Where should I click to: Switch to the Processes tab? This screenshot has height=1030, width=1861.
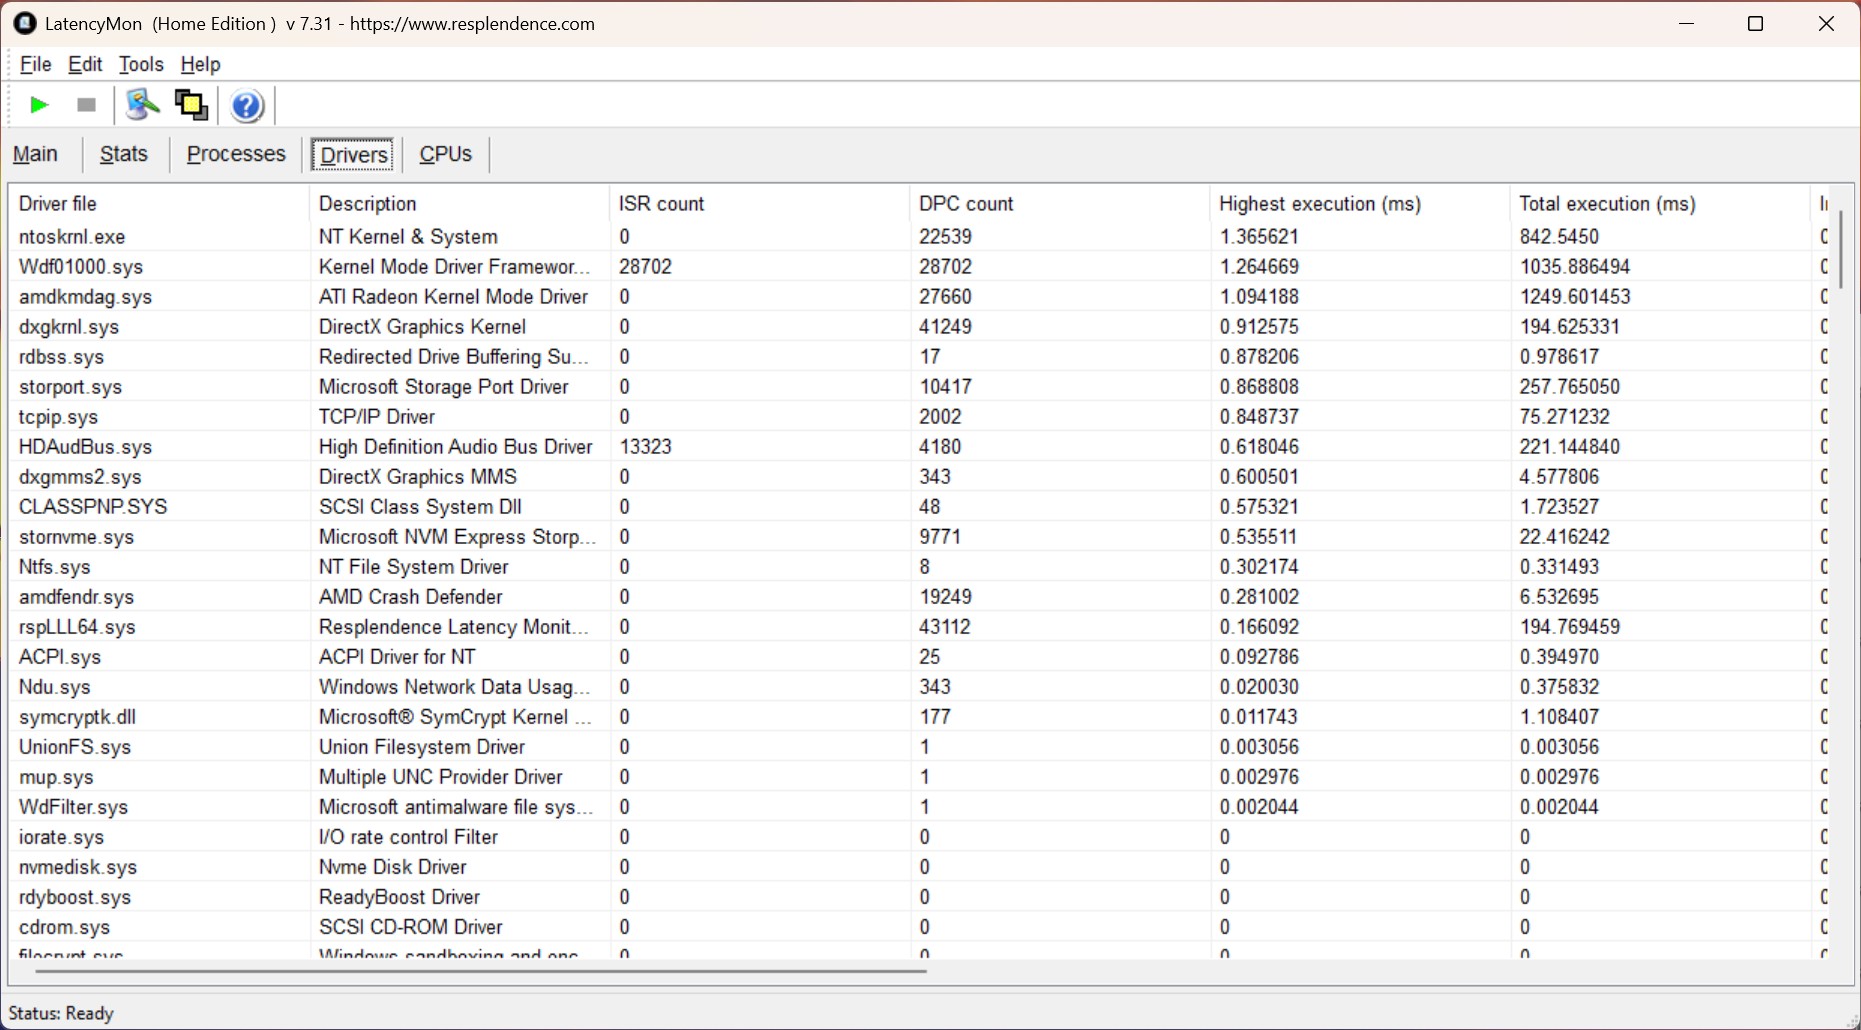(x=236, y=154)
